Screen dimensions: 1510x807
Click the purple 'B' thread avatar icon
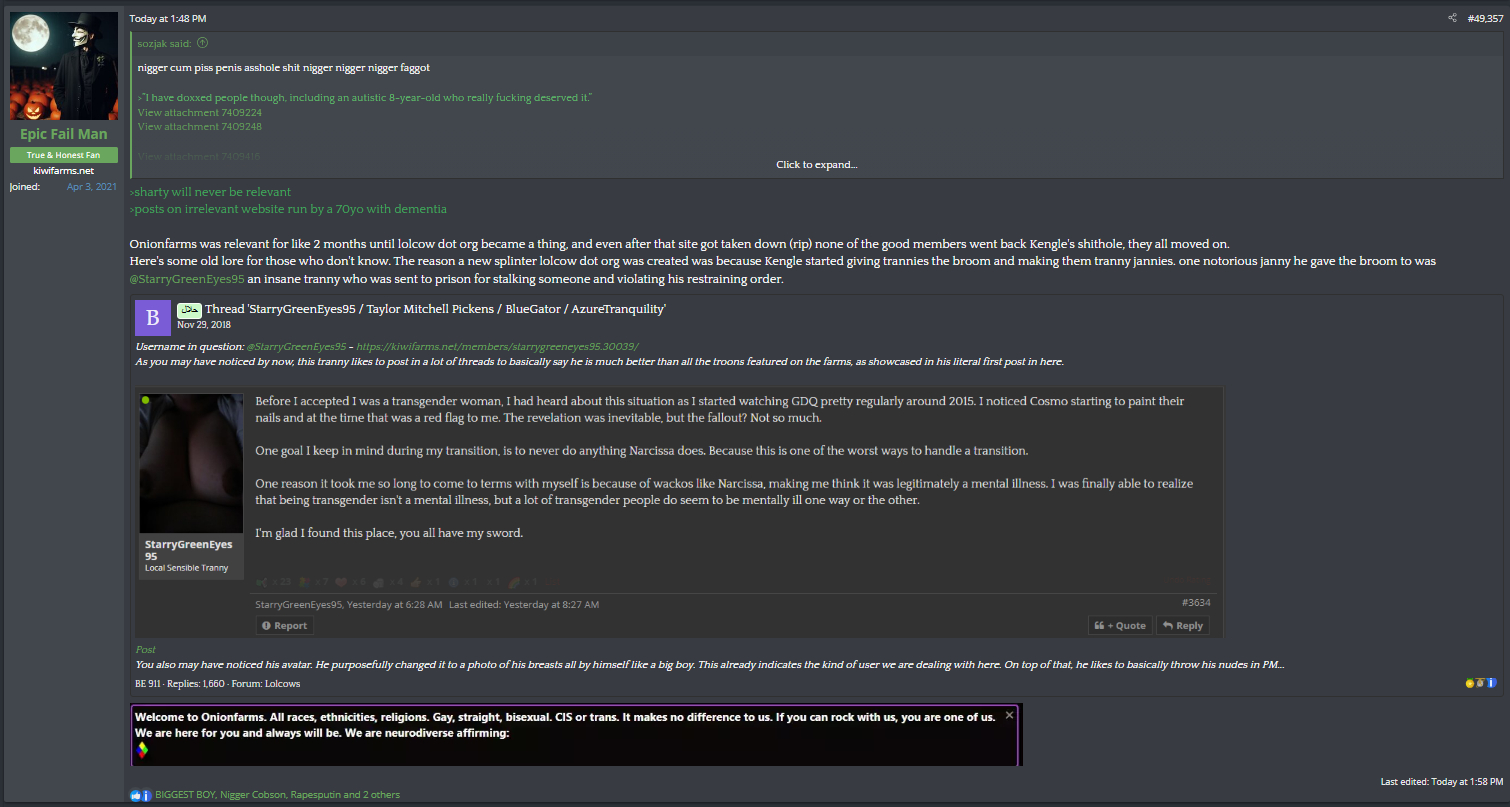tap(153, 317)
